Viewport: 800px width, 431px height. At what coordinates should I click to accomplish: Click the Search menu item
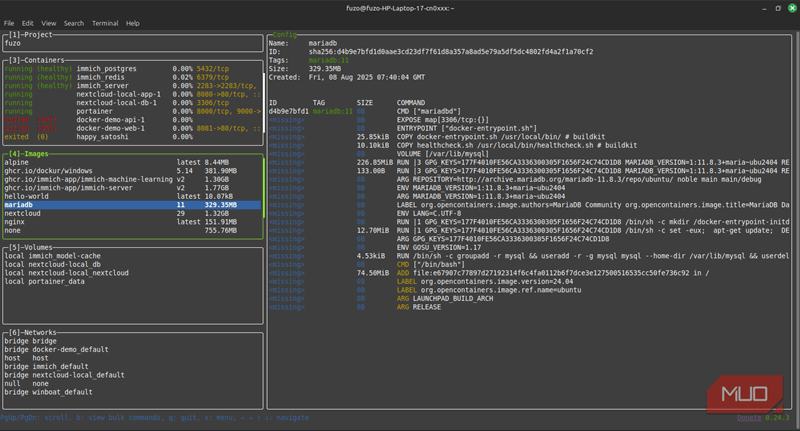[73, 23]
